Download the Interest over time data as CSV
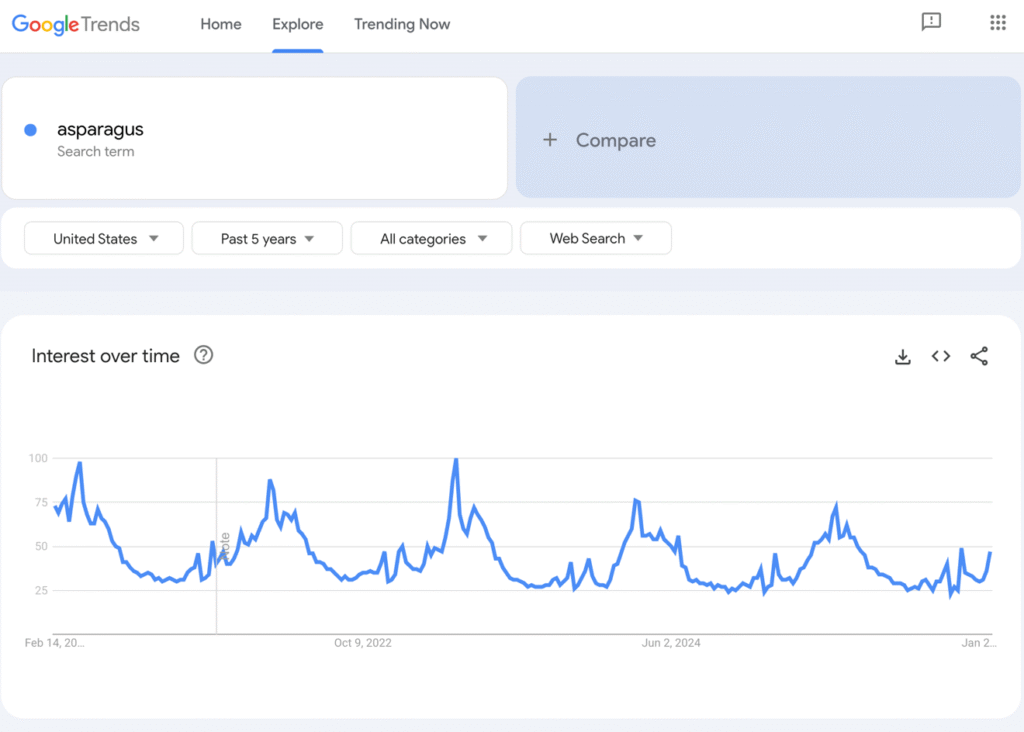 902,356
